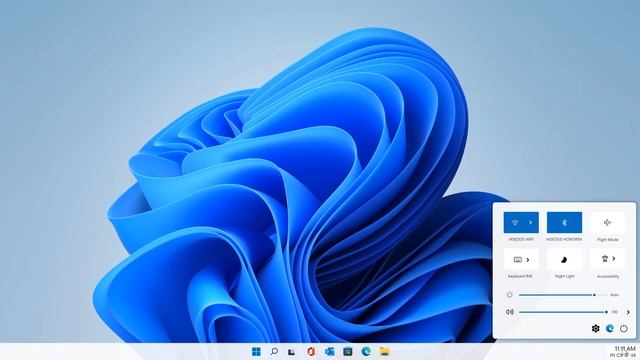Click the Auto brightness label
This screenshot has height=360, width=640.
[x=615, y=295]
